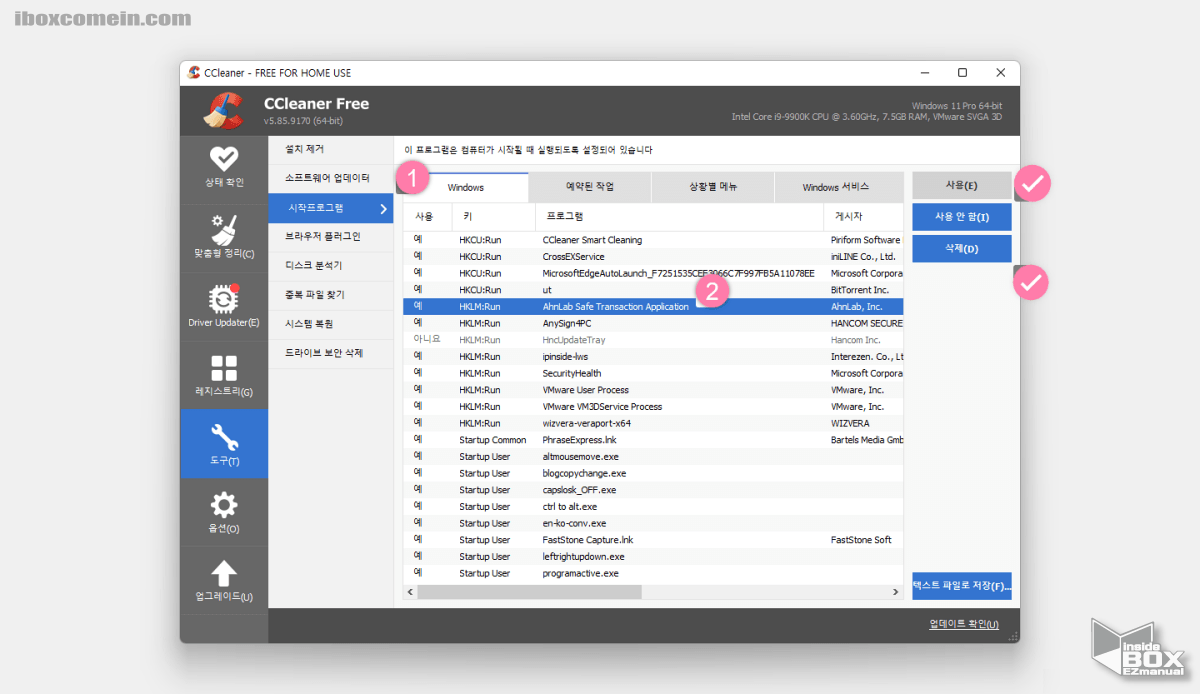Screen dimensions: 1200x694
Task: Disable the entry using 사용 안 함(I)
Action: click(x=960, y=216)
